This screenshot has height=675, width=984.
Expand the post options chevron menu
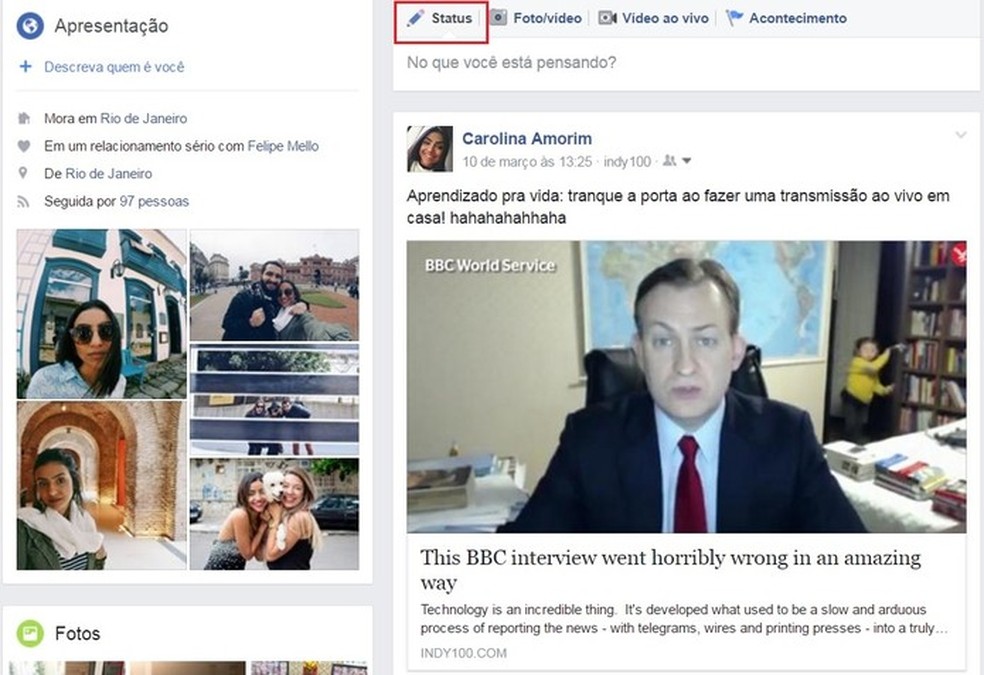(960, 135)
